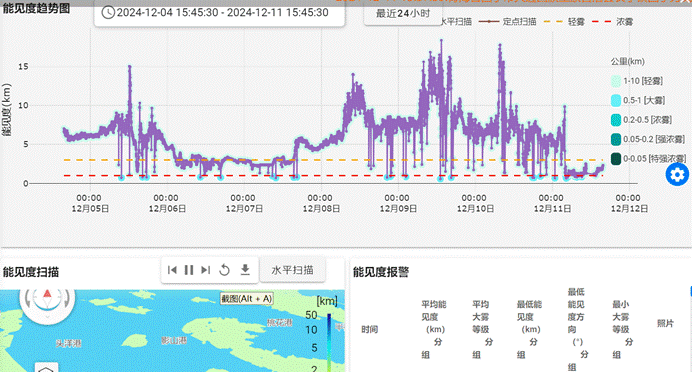
Task: Click the 水平扫描 button next to the download icon
Action: click(292, 270)
